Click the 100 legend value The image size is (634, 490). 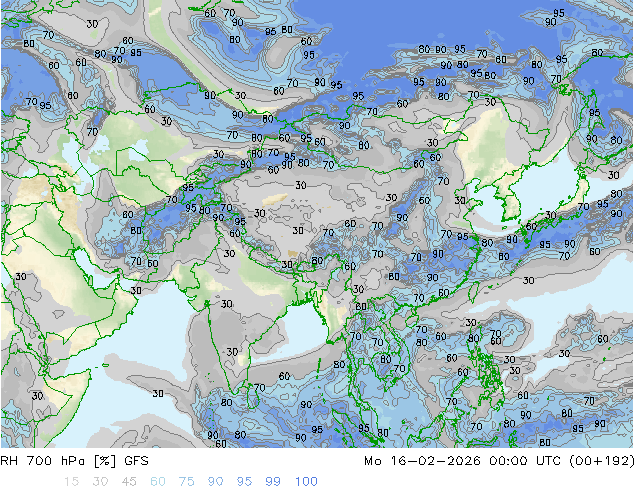point(306,482)
